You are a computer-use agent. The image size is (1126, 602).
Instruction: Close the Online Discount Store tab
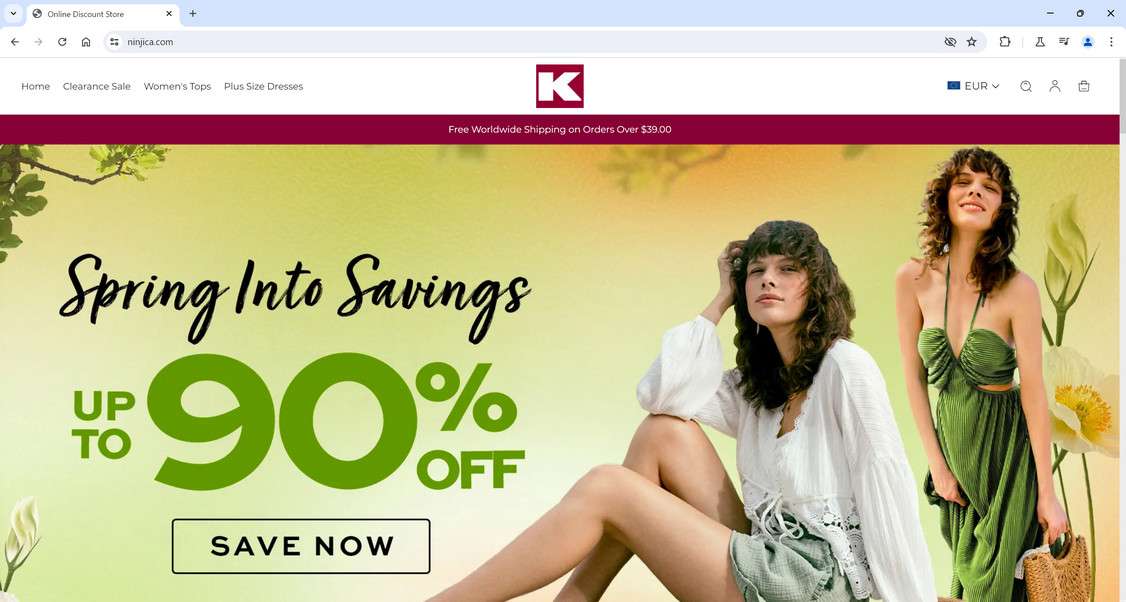(x=169, y=14)
